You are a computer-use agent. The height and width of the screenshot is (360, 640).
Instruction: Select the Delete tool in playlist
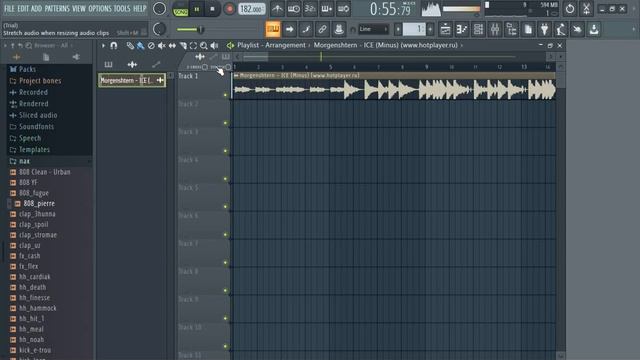pos(151,45)
